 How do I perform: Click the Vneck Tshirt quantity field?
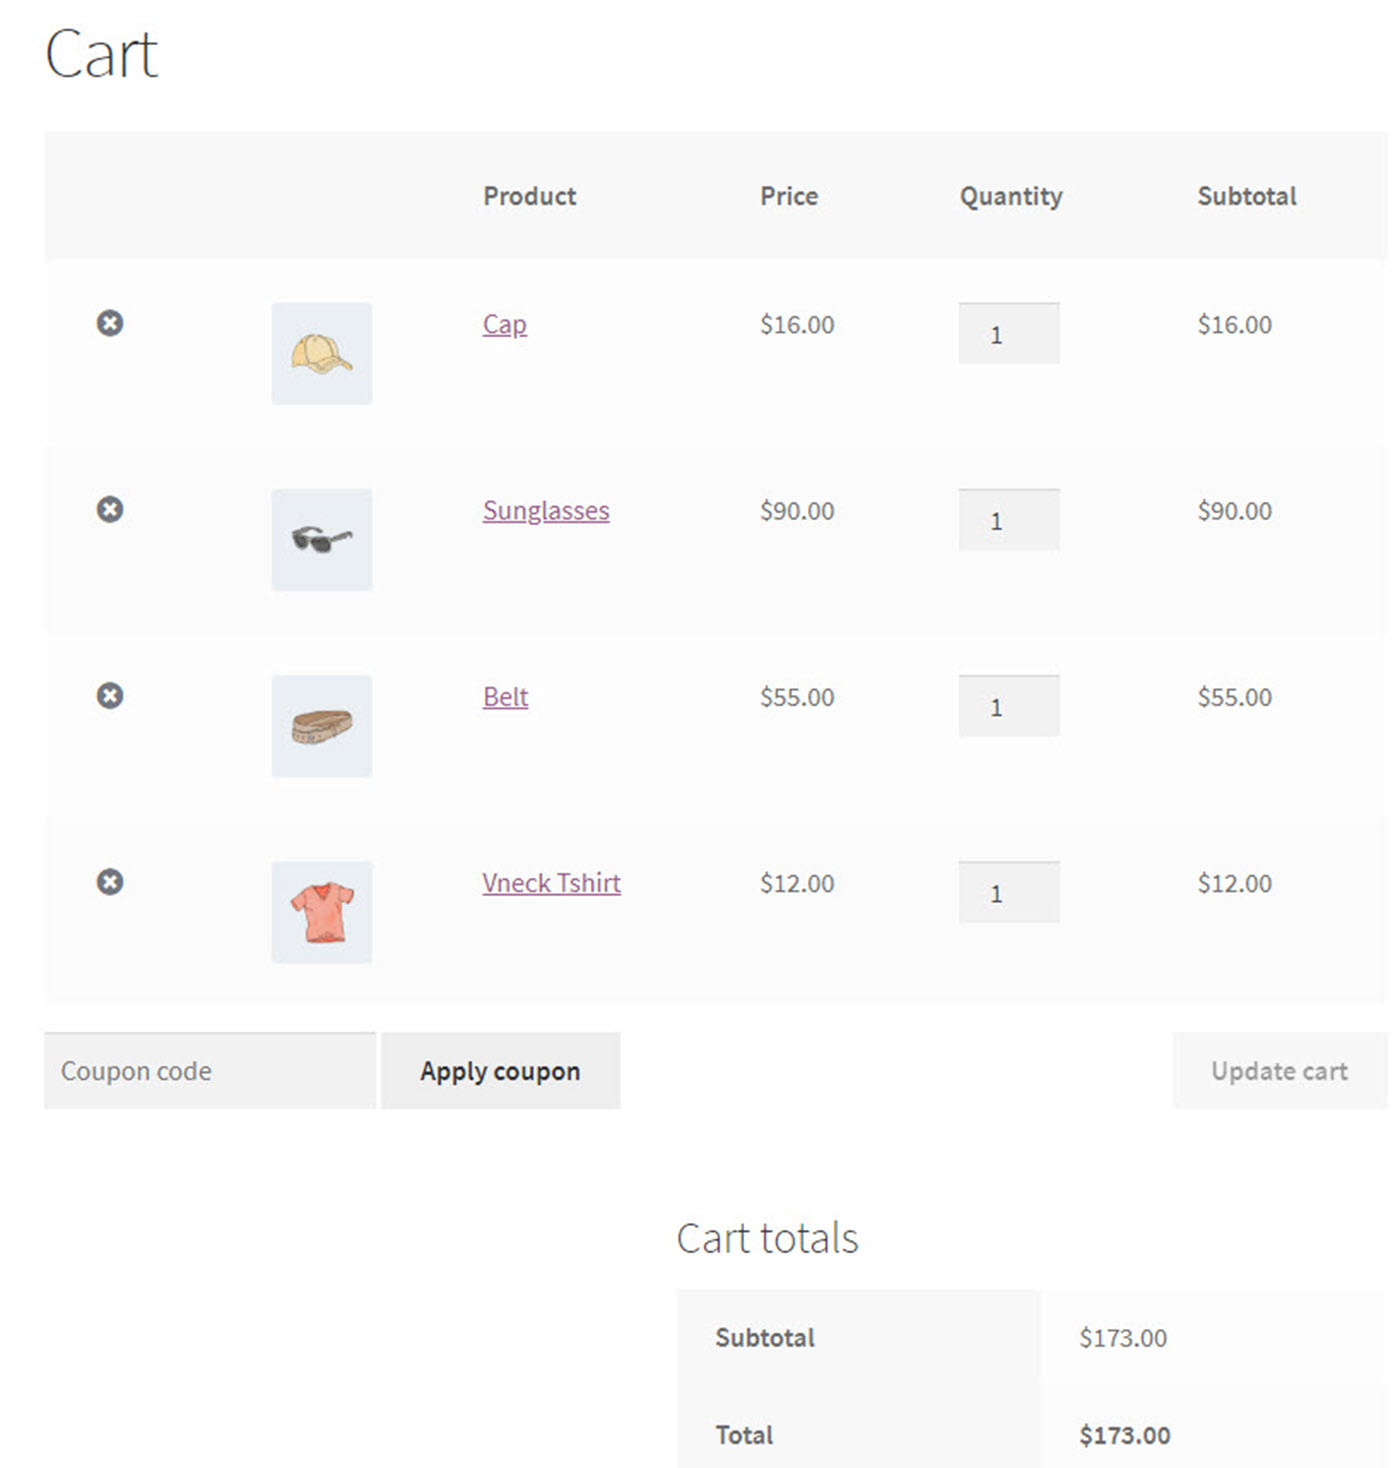[1008, 893]
